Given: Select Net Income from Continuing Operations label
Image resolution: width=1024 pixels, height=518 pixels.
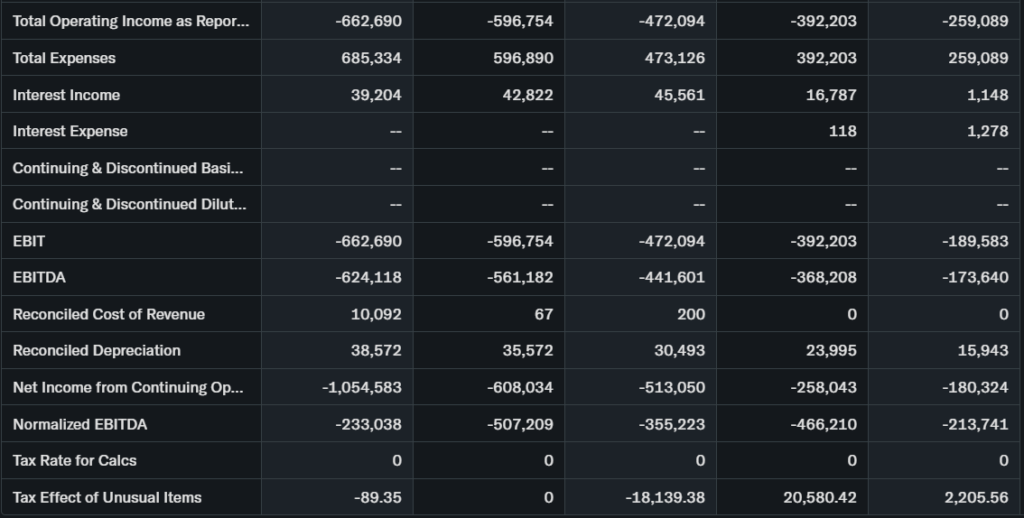Looking at the screenshot, I should coord(128,387).
